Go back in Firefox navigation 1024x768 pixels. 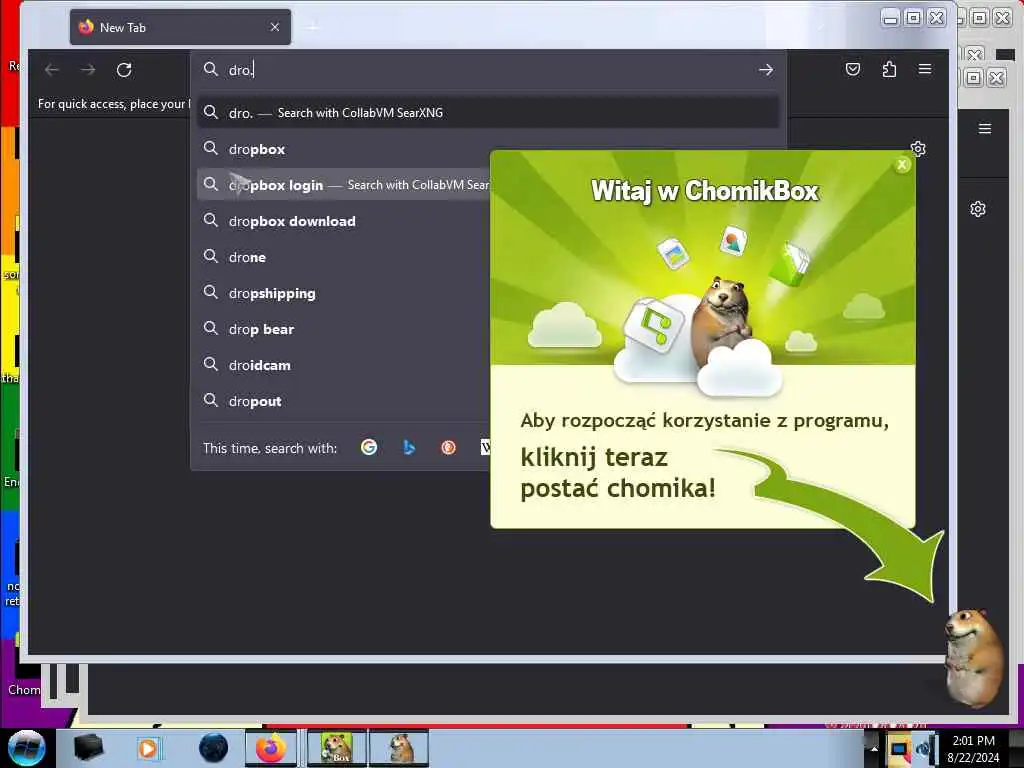(x=52, y=69)
